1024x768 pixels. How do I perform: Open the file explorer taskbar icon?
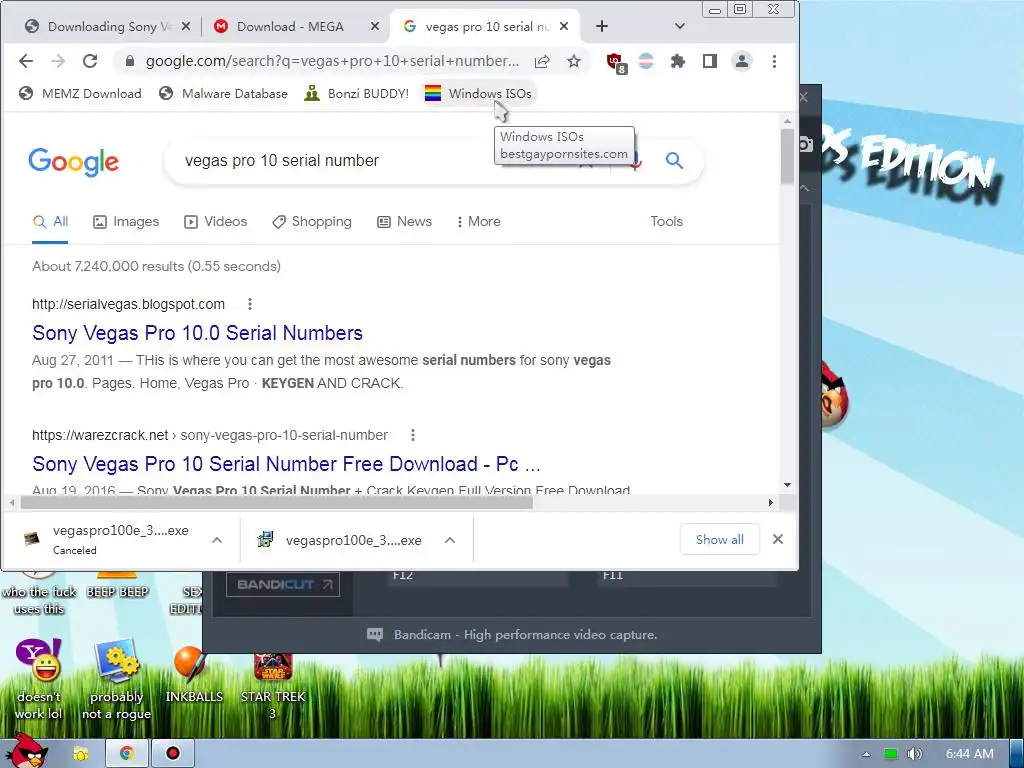tap(80, 754)
